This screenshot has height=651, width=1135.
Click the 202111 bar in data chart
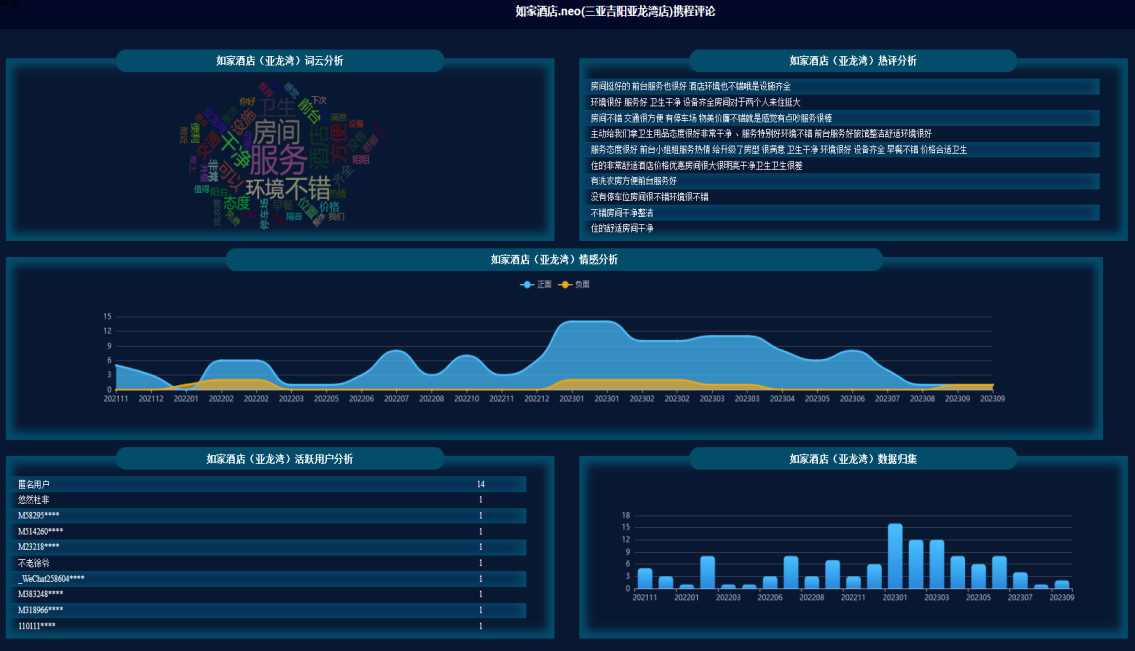tap(645, 578)
